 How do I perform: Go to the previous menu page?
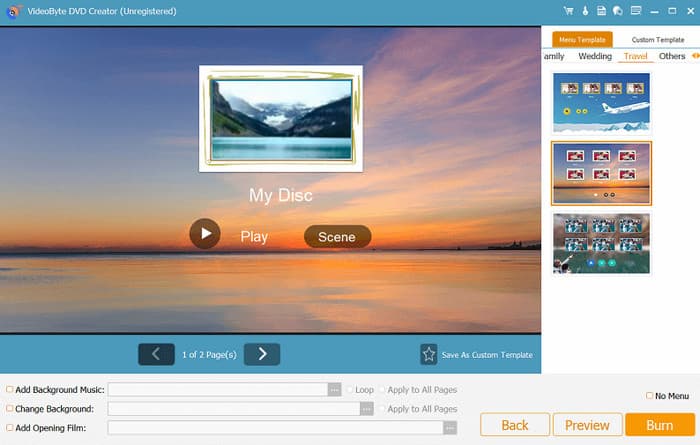coord(156,354)
